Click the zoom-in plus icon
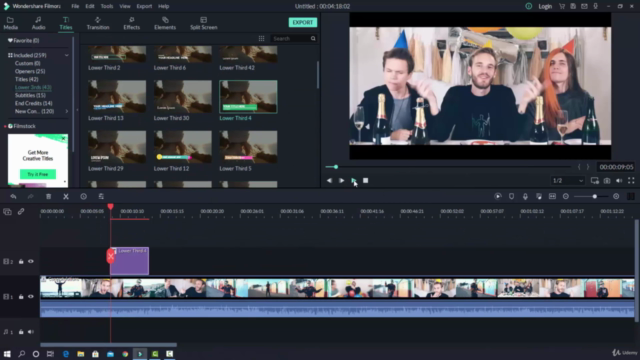 [616, 196]
